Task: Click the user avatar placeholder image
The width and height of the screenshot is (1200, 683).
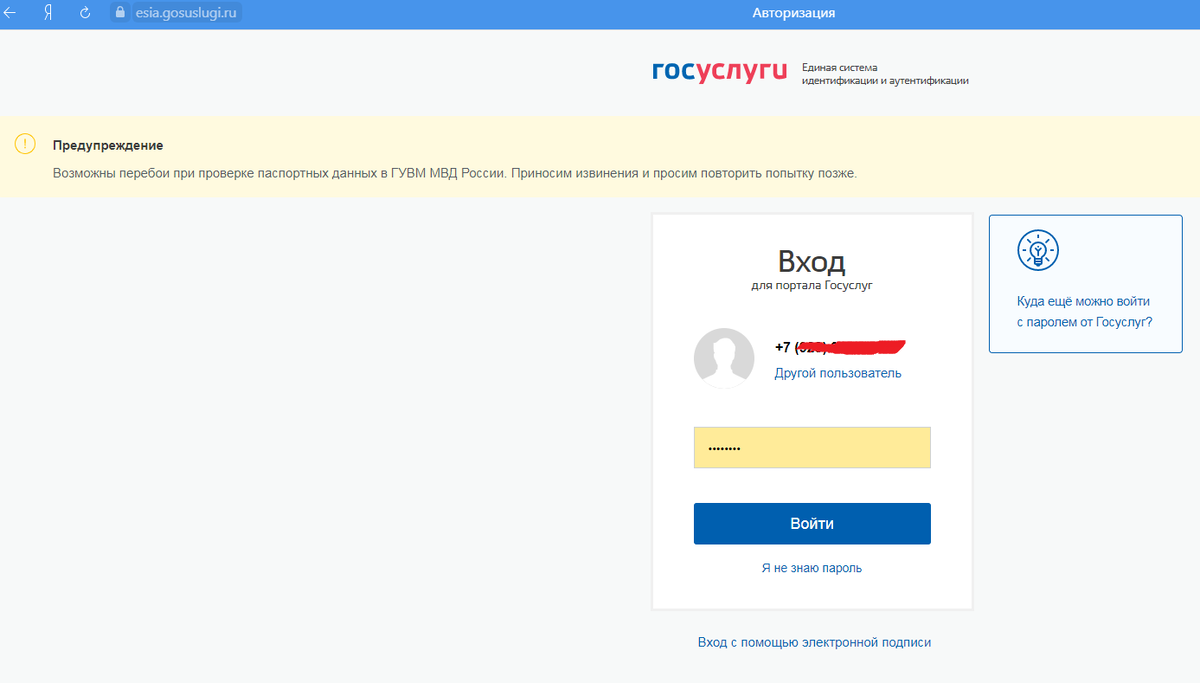Action: tap(723, 358)
